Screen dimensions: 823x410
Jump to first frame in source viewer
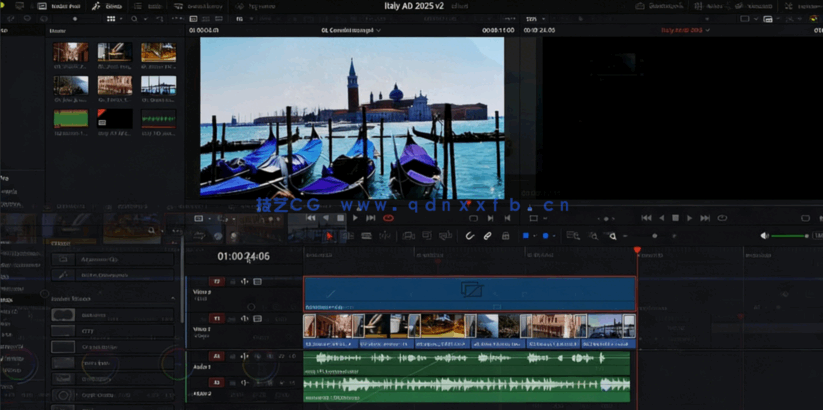point(311,218)
